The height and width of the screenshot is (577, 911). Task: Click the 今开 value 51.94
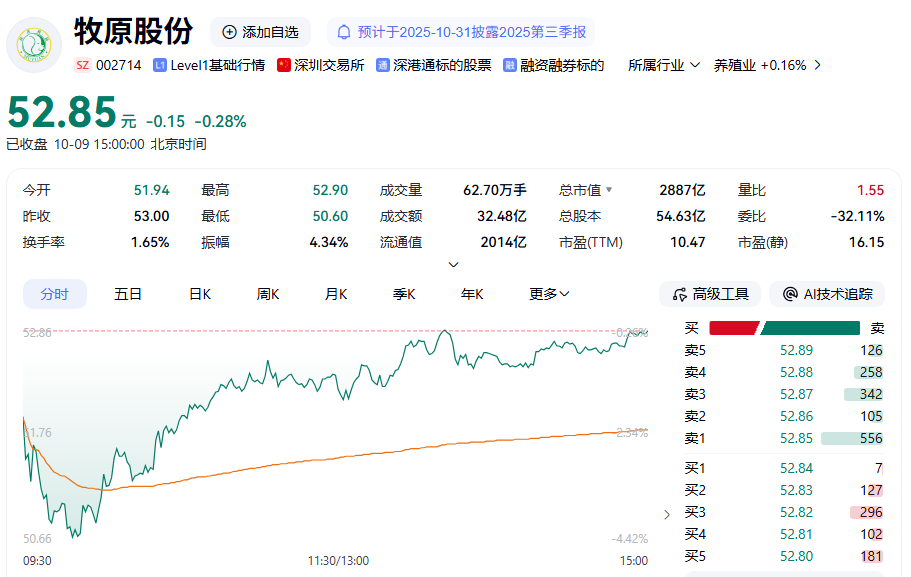pyautogui.click(x=152, y=190)
